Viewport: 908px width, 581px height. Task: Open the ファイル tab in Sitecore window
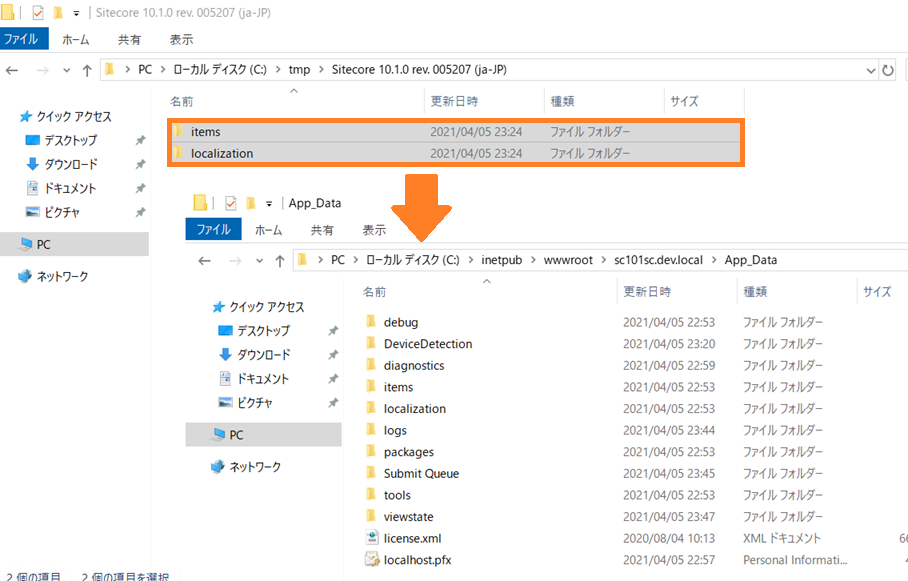pyautogui.click(x=23, y=39)
